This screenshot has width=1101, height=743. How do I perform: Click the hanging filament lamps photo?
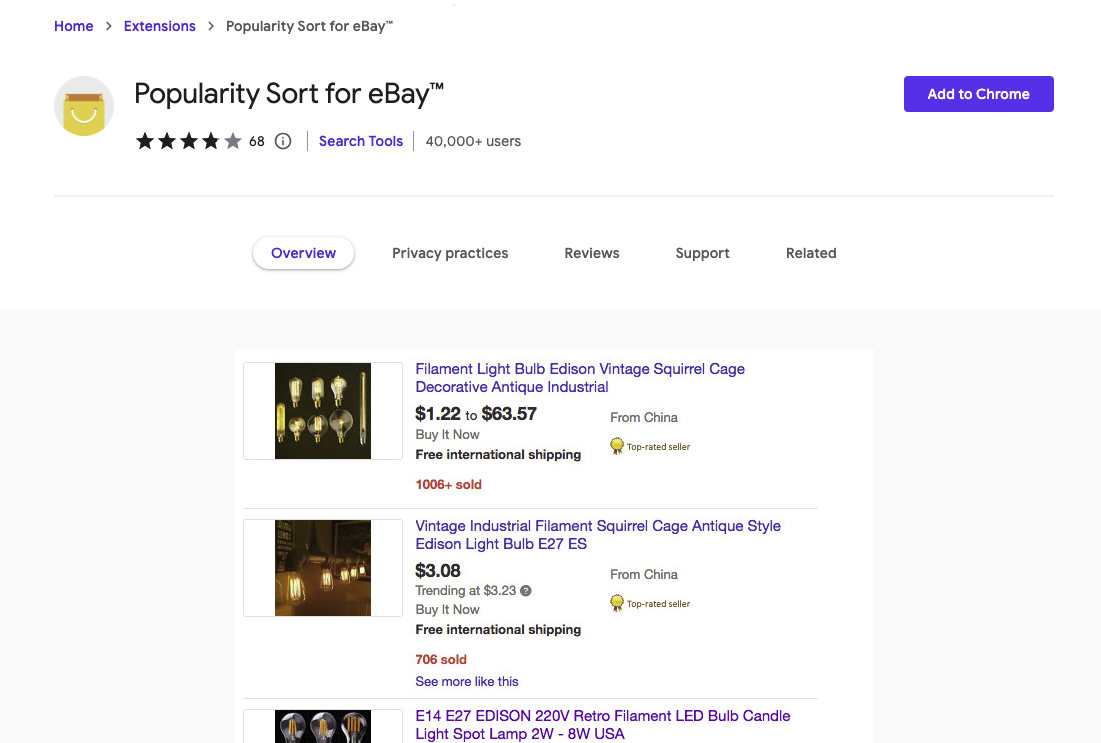point(322,567)
